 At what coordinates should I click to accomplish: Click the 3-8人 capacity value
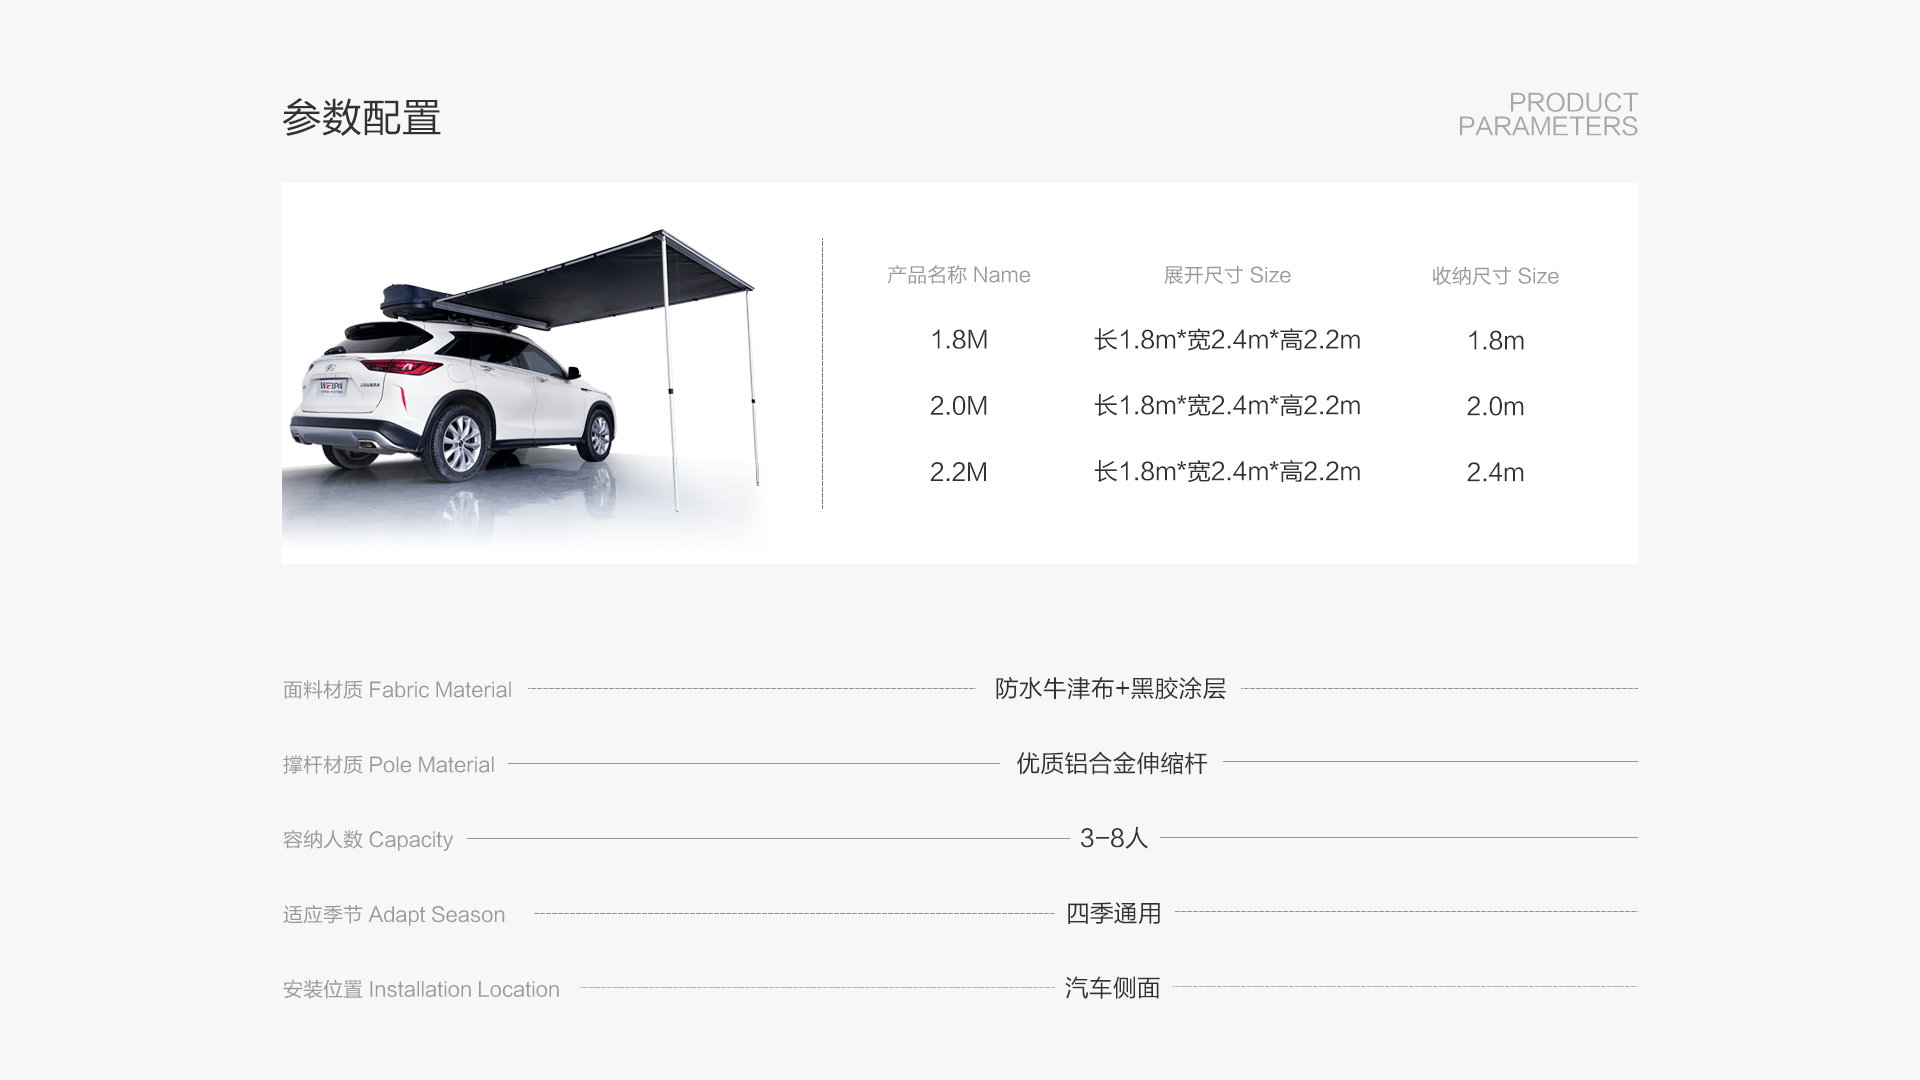(x=1113, y=838)
